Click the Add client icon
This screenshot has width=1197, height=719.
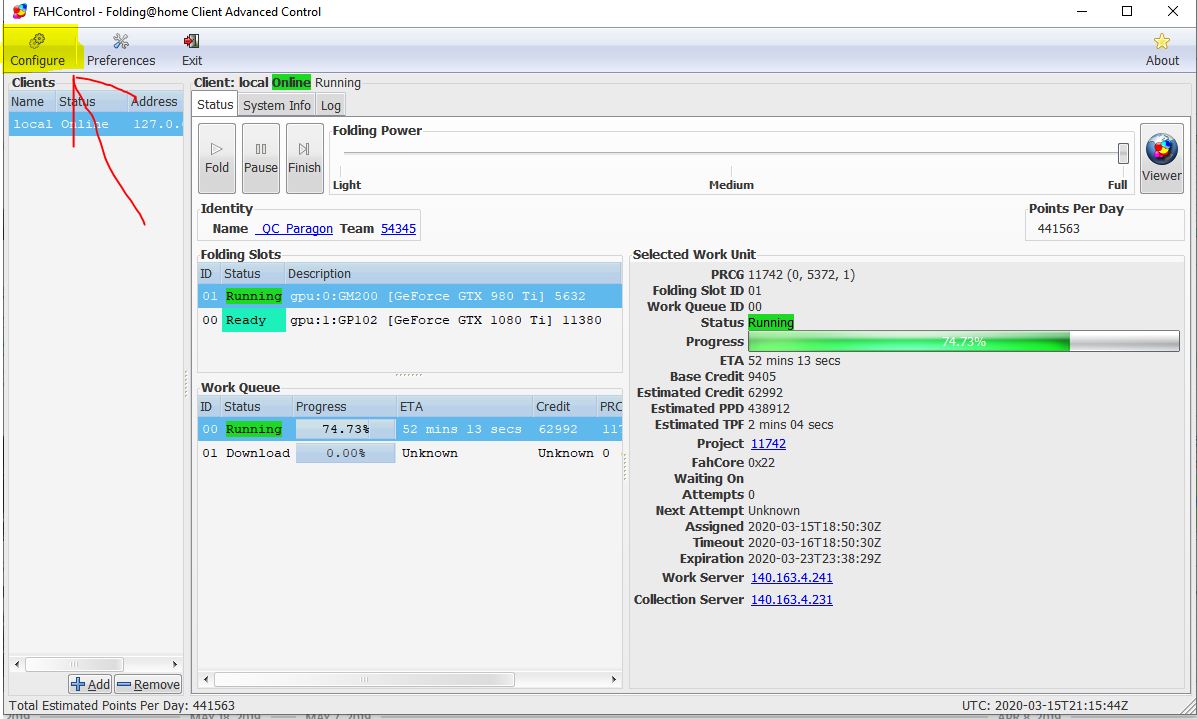pos(90,684)
